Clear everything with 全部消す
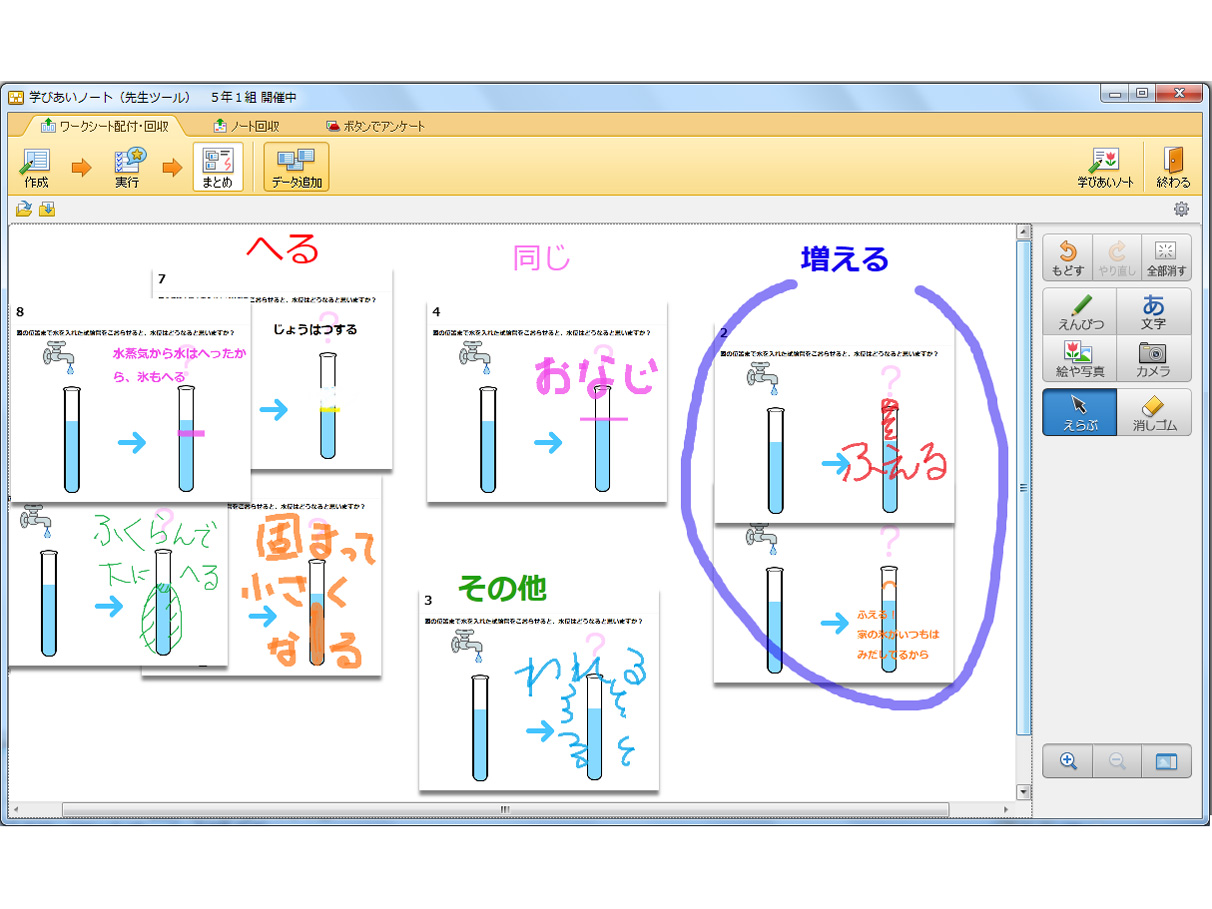This screenshot has height=909, width=1212. pos(1166,257)
